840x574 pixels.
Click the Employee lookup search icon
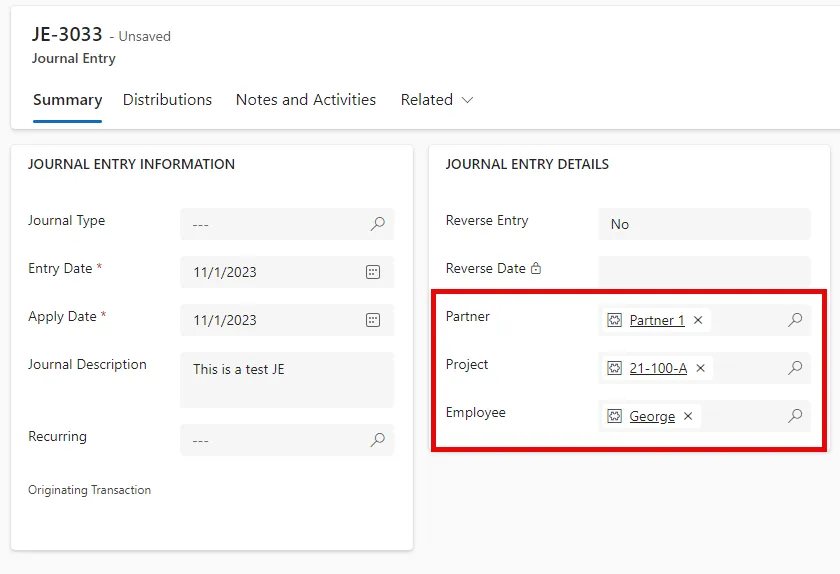796,415
